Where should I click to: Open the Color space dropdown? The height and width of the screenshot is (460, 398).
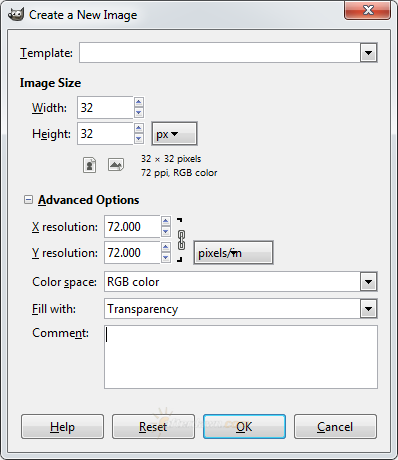tap(241, 282)
